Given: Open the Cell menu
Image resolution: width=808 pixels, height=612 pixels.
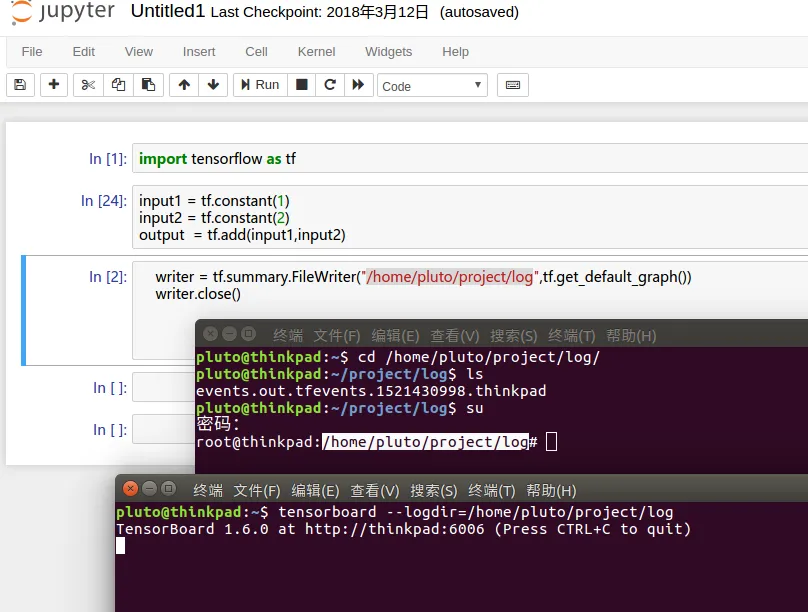Looking at the screenshot, I should point(256,52).
